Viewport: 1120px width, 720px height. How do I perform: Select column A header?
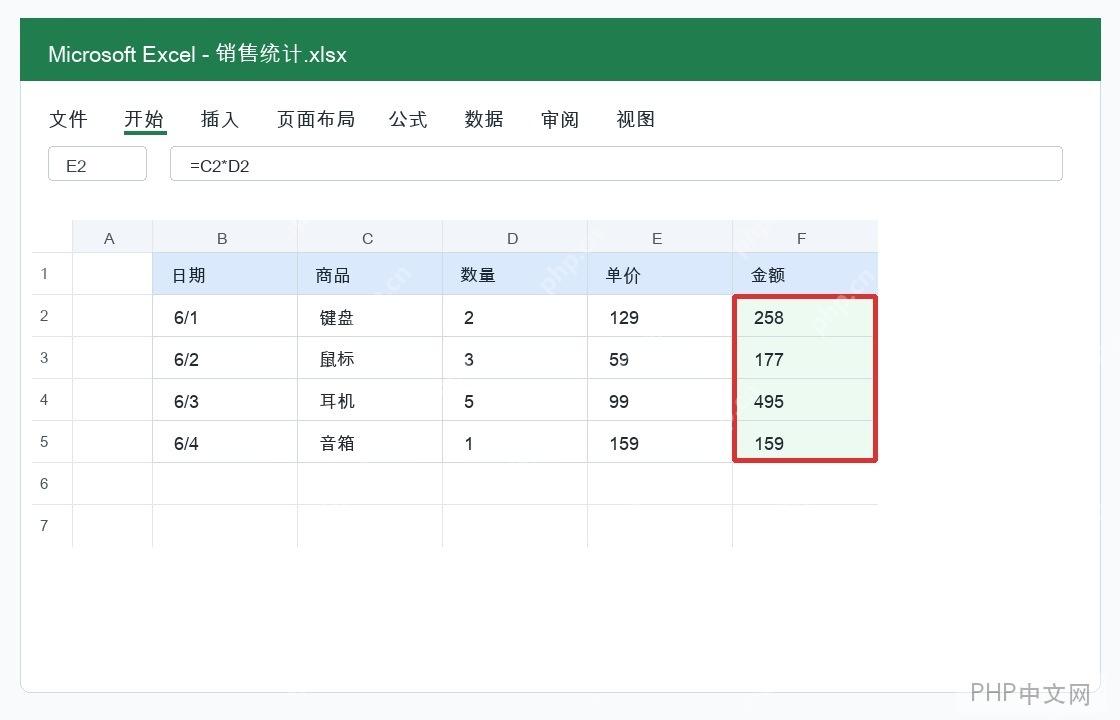(x=112, y=237)
